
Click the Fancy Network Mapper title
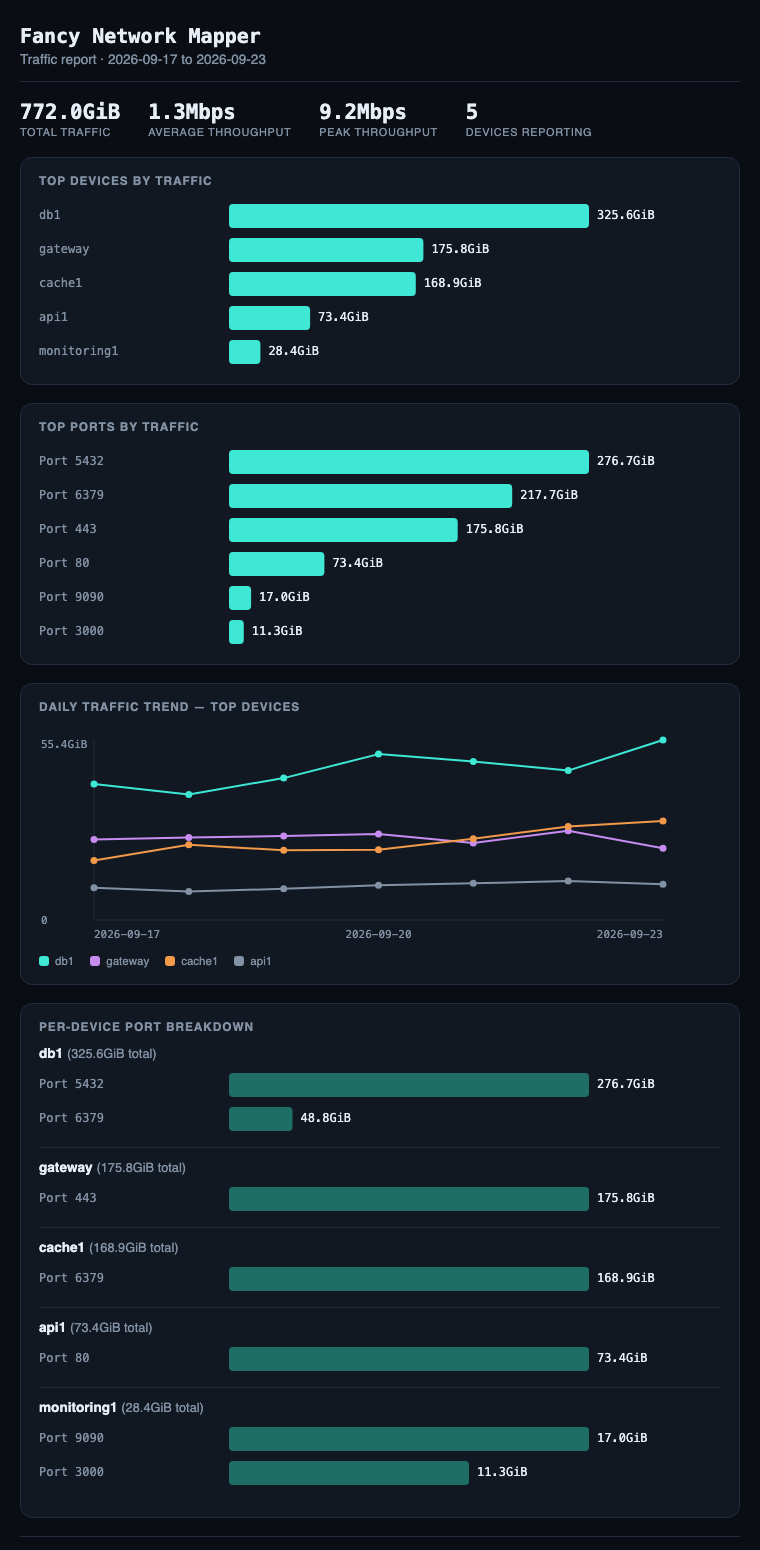pos(140,36)
